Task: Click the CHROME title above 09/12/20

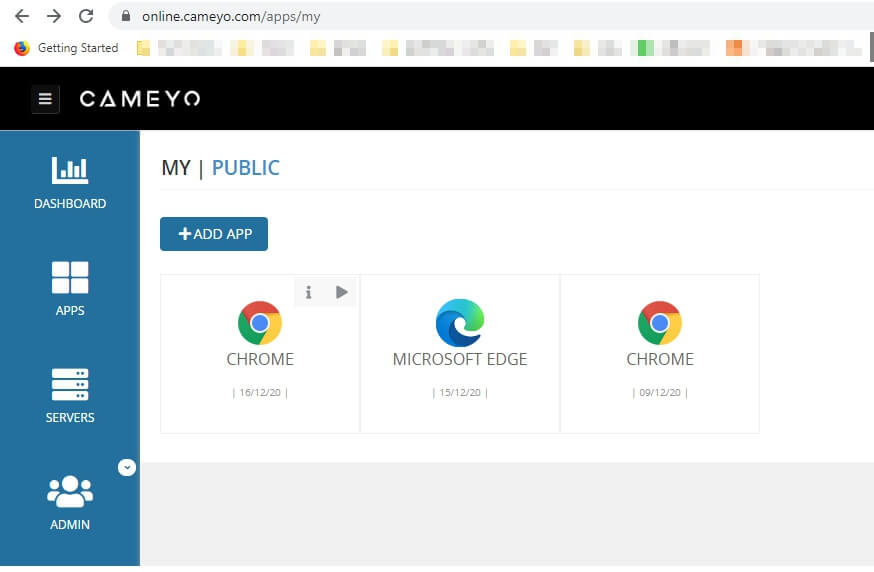Action: [x=660, y=360]
